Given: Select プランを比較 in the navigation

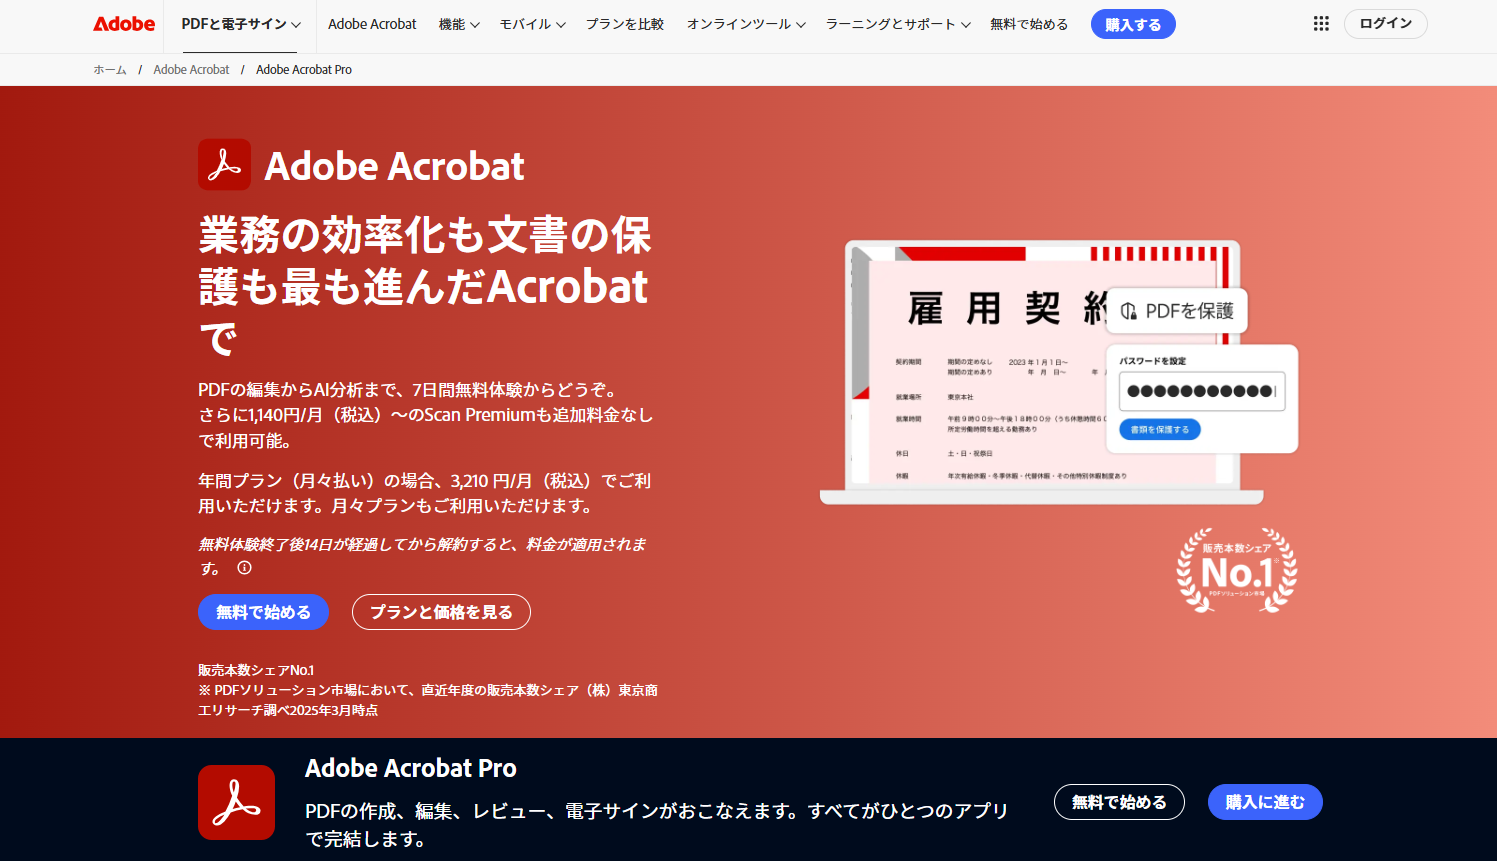Looking at the screenshot, I should click(x=625, y=24).
